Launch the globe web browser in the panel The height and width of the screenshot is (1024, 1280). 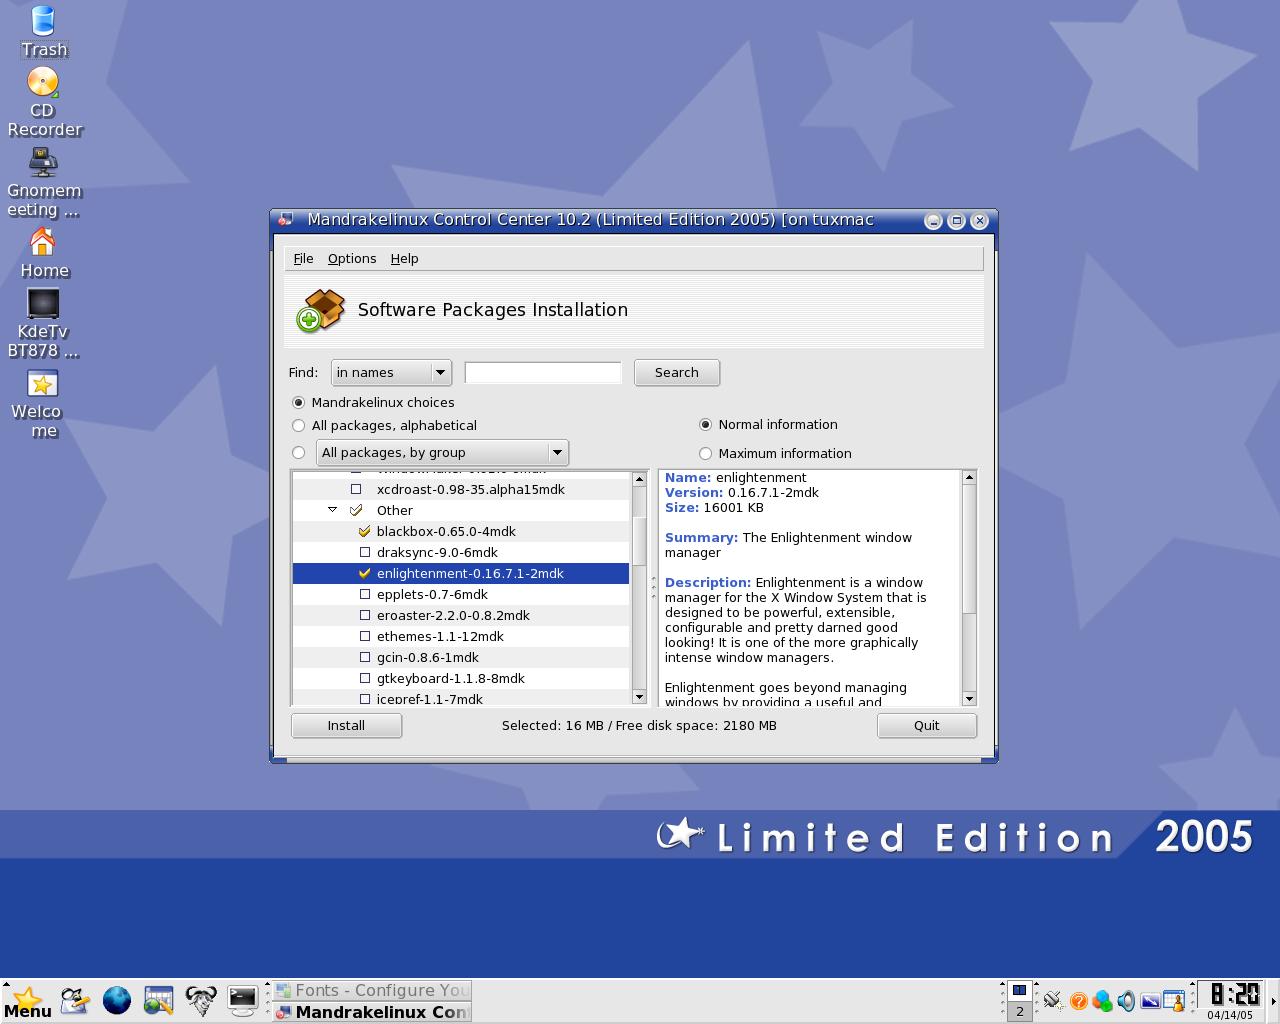(117, 1000)
